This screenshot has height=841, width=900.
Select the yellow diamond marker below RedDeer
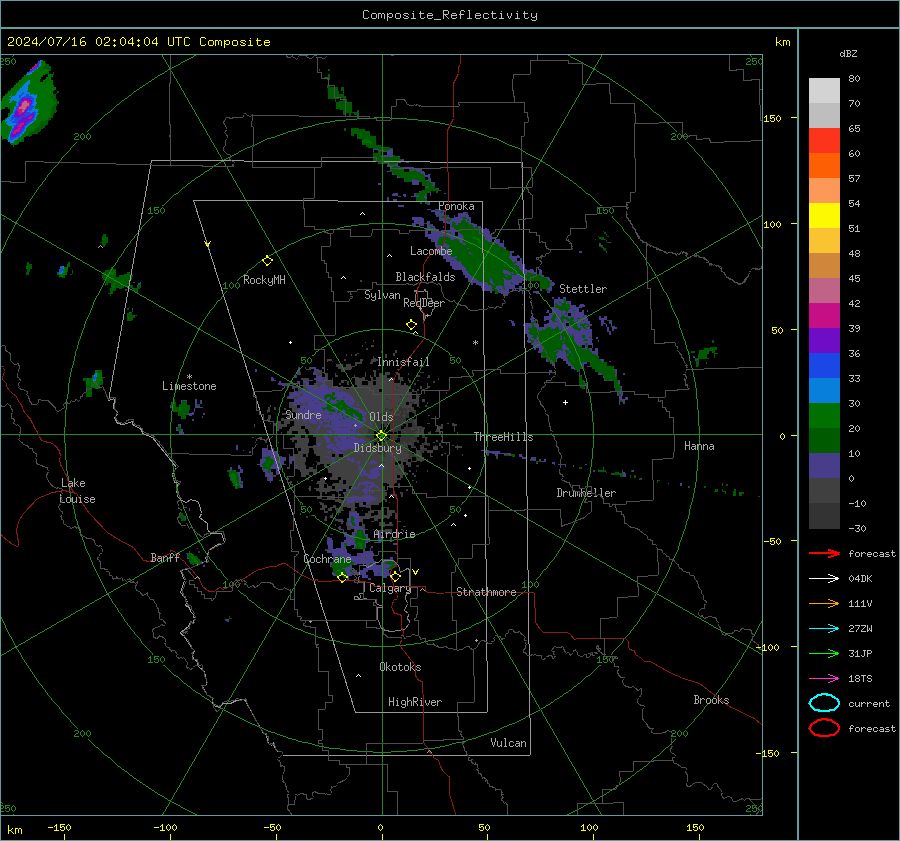click(x=411, y=325)
